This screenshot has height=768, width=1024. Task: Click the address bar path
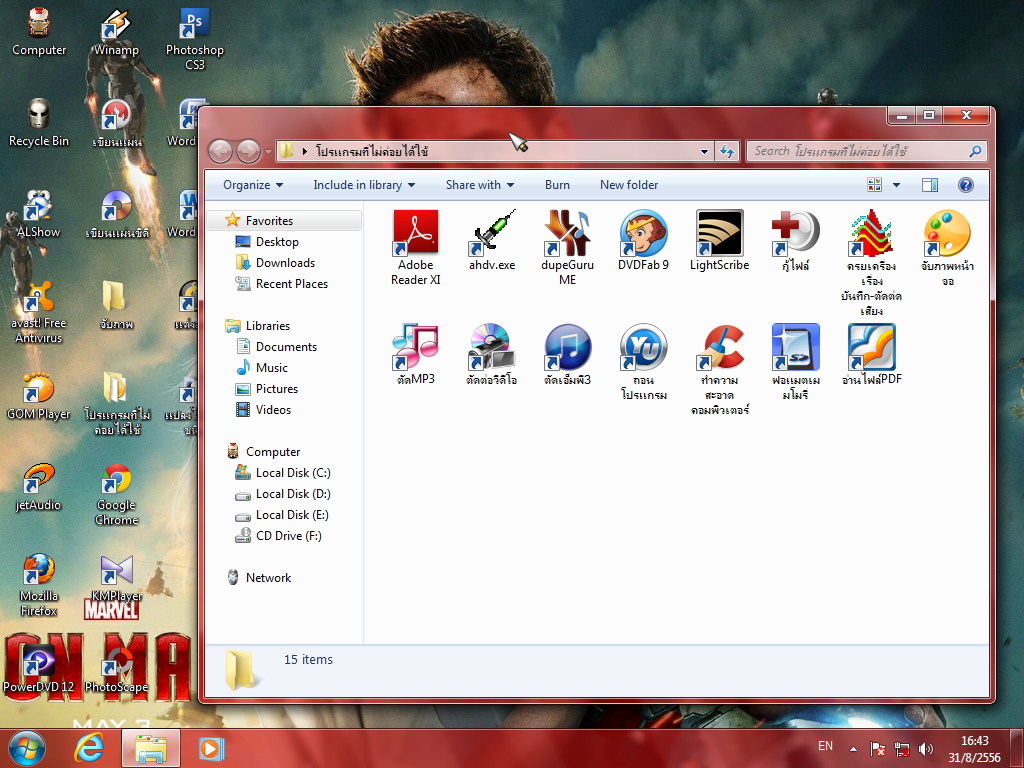tap(372, 152)
